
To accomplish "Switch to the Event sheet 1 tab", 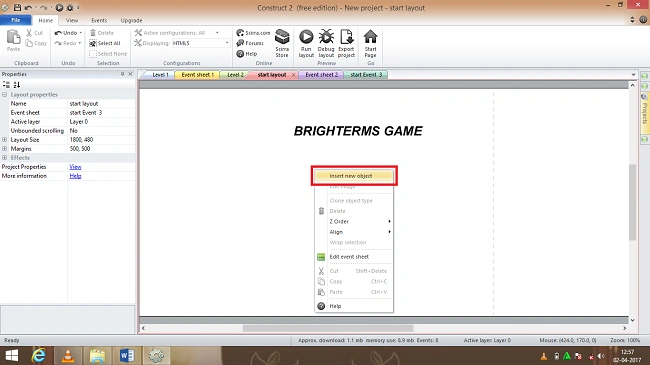I will pyautogui.click(x=197, y=75).
